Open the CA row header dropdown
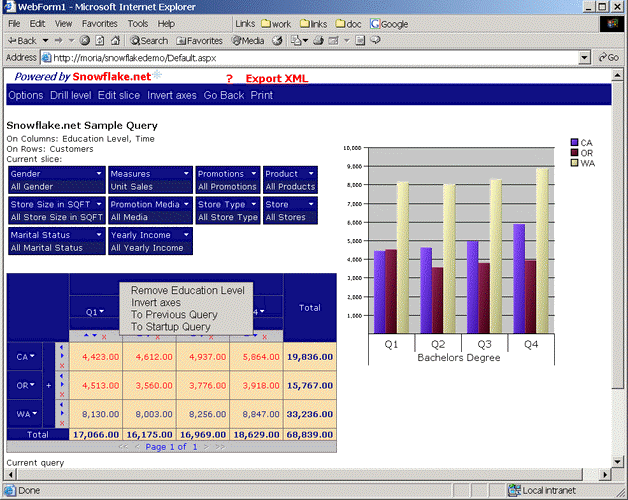Screen dimensions: 628x500 32,356
